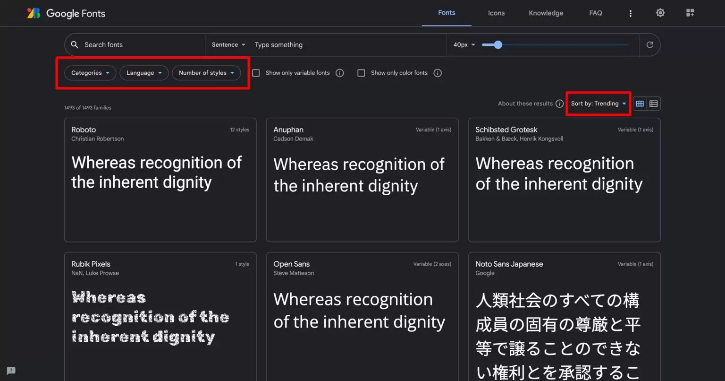Open the Anuphan font card
The image size is (725, 381).
(x=362, y=180)
